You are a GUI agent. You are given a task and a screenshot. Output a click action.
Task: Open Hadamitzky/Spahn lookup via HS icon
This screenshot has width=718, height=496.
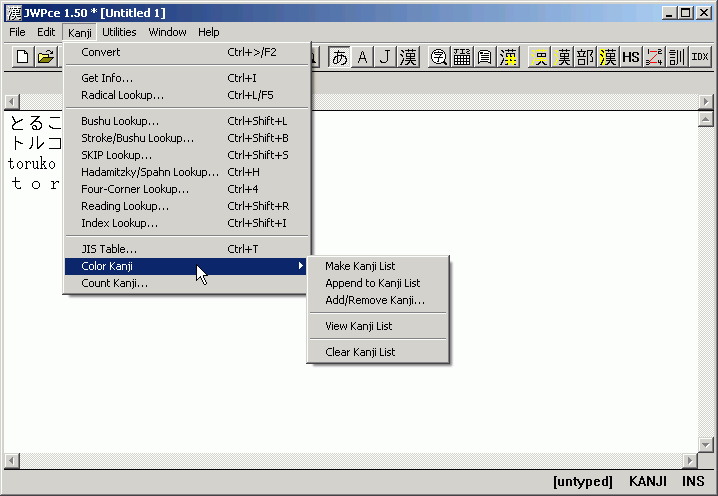(x=631, y=57)
